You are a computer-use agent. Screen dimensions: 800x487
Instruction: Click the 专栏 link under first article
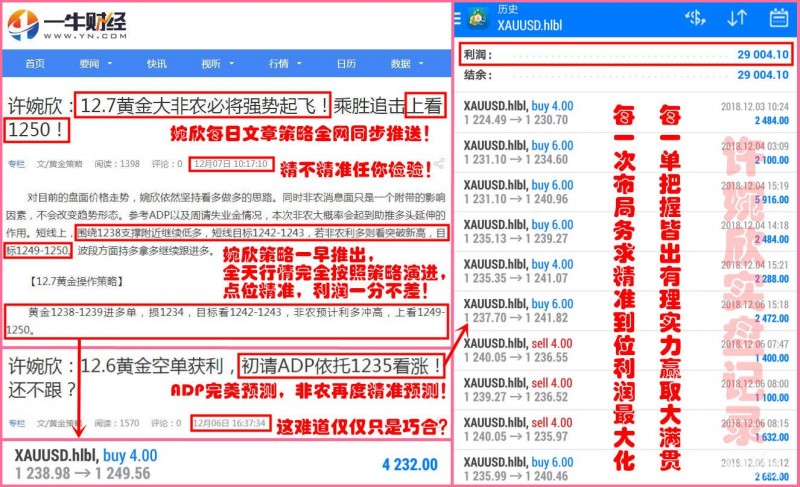(x=17, y=164)
